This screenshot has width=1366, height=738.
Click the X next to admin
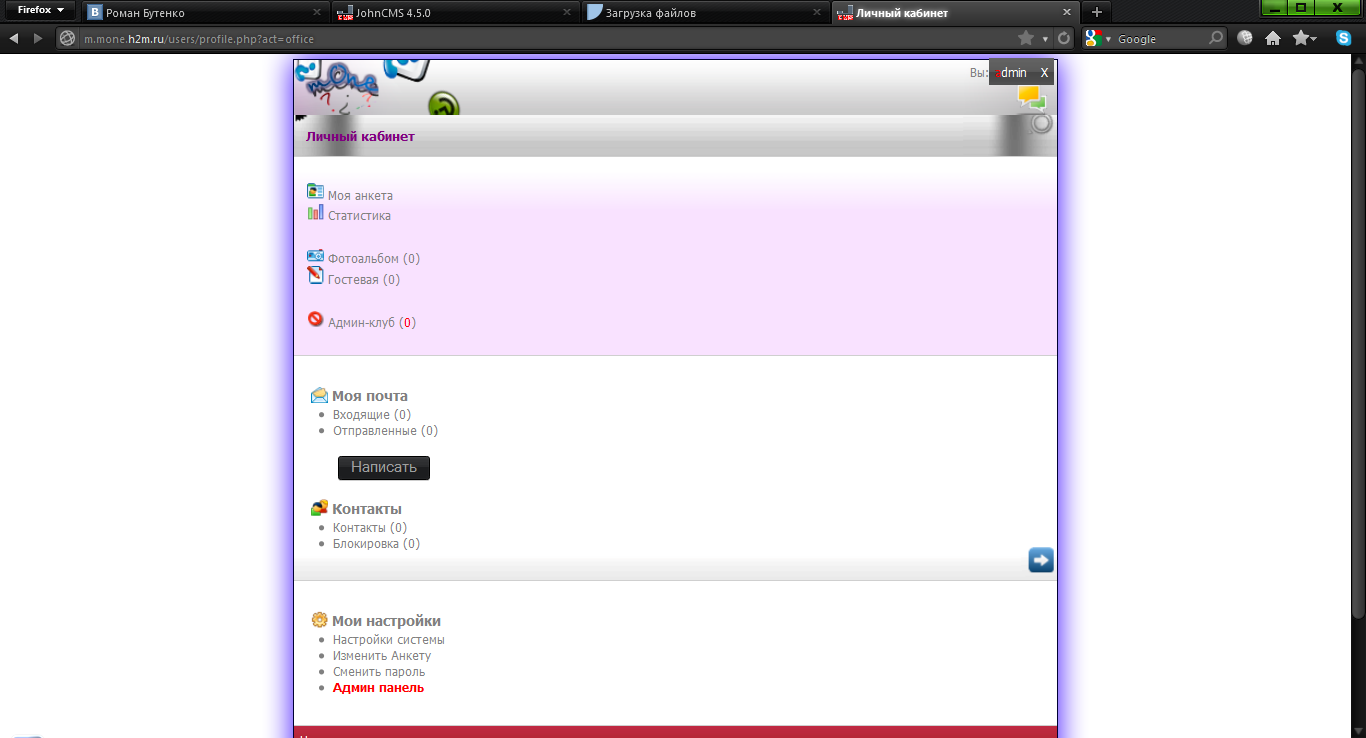1044,73
